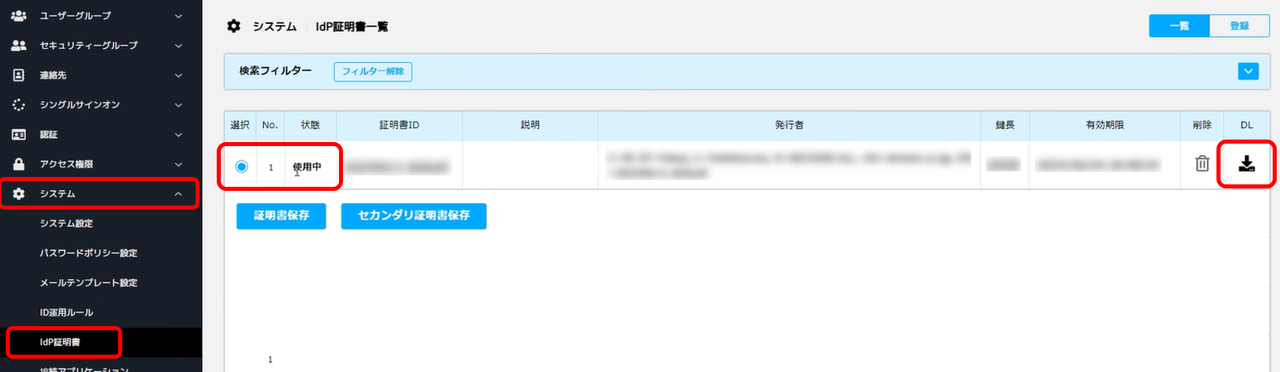Click the フィルター解除 button
The image size is (1280, 372).
pos(373,71)
